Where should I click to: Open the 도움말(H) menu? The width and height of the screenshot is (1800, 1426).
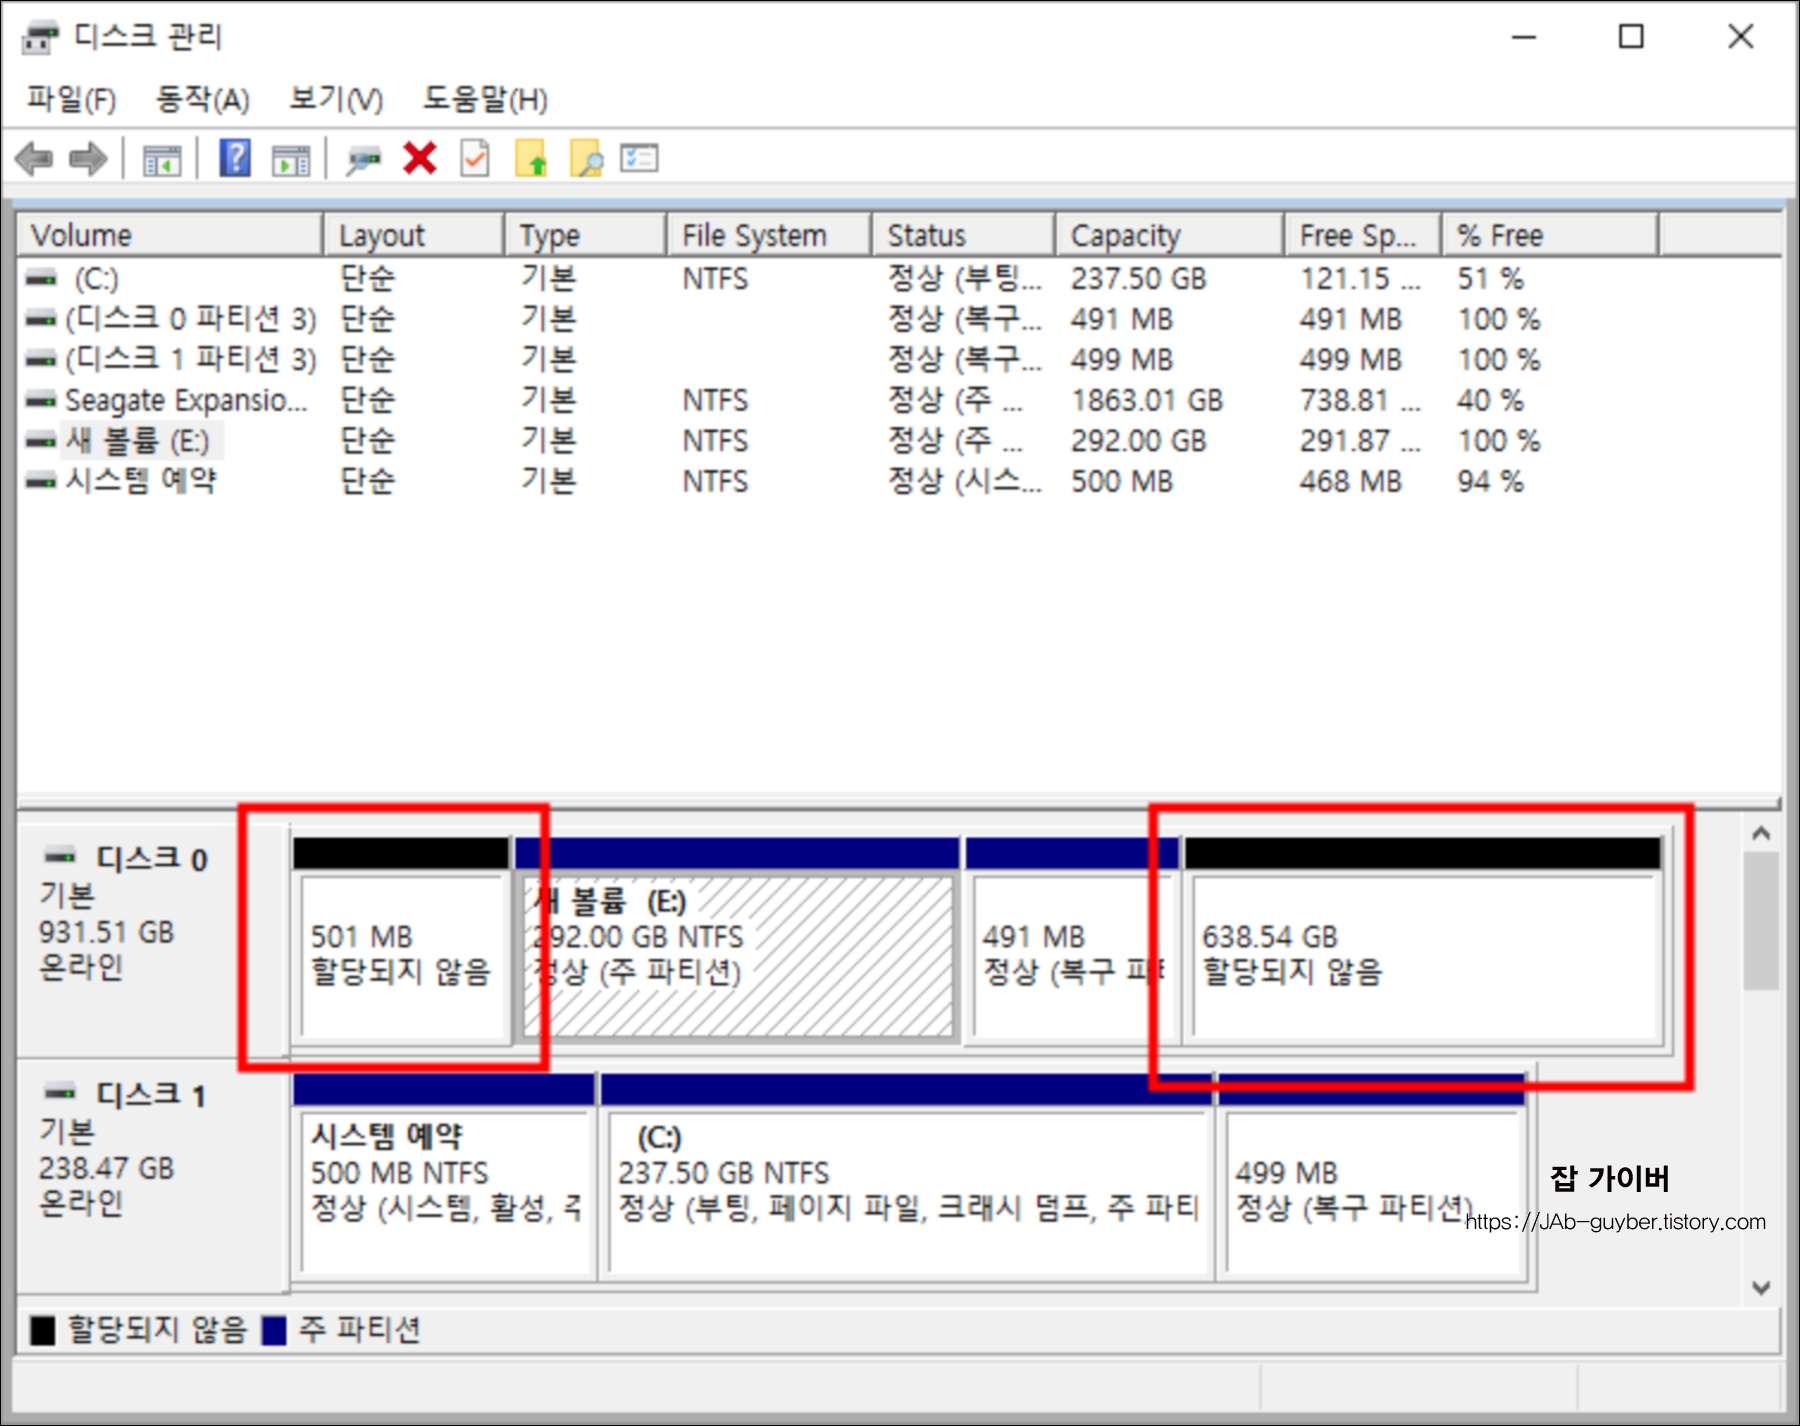pos(482,100)
